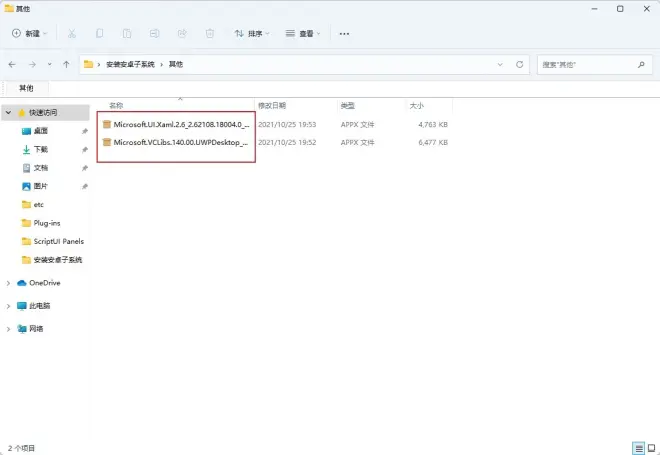Collapse the 快速访问 tree node

pos(8,112)
